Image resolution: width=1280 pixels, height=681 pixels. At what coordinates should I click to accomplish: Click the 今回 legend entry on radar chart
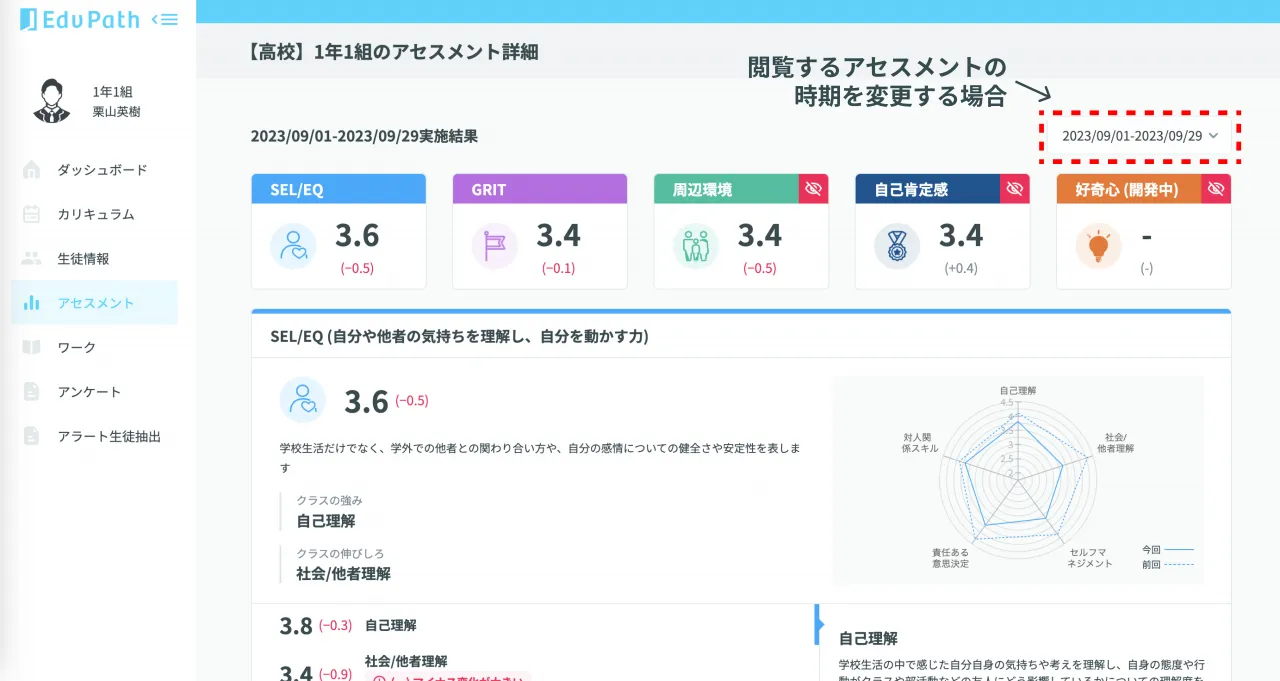(1168, 549)
